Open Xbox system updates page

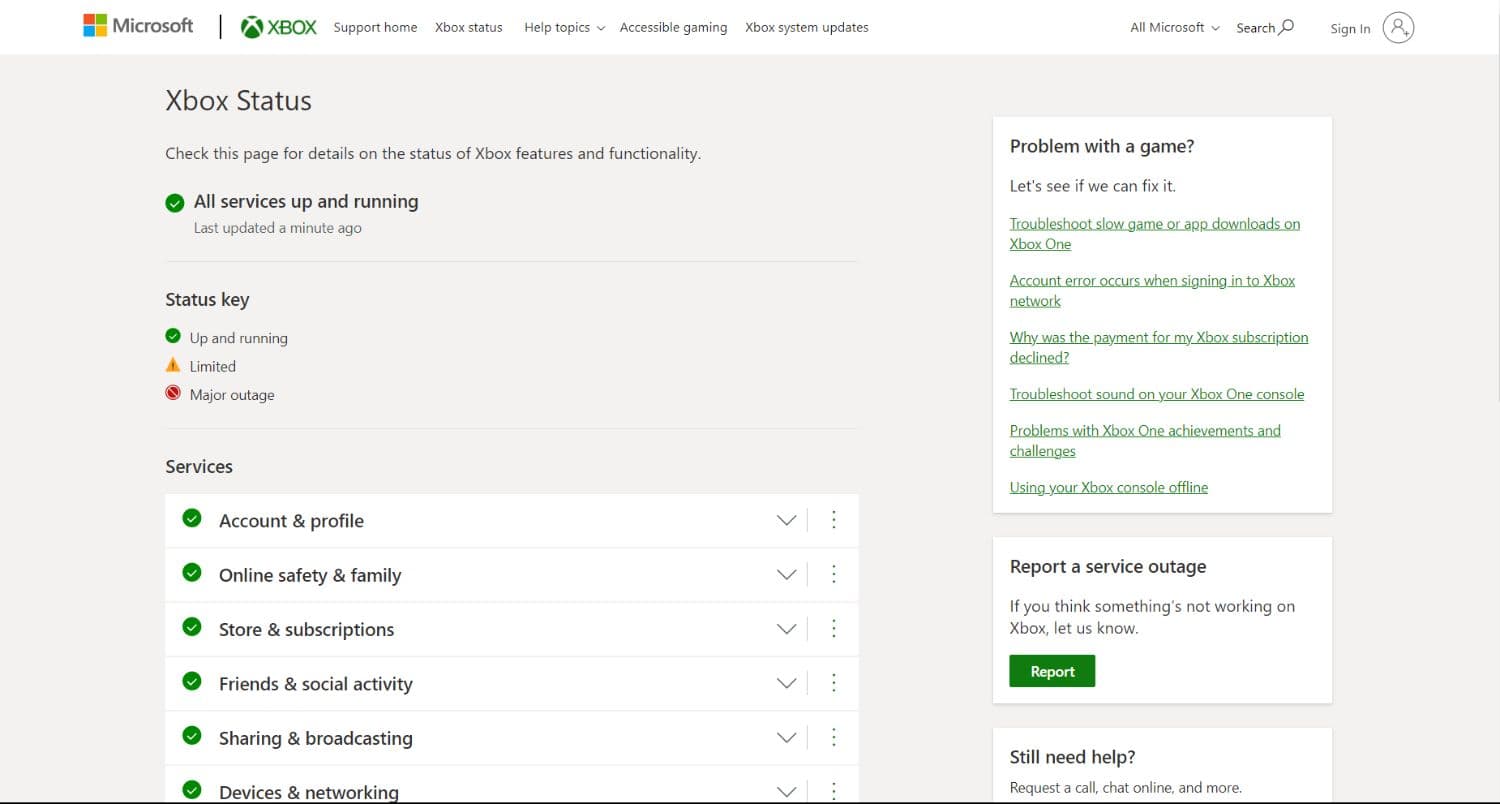[x=807, y=28]
